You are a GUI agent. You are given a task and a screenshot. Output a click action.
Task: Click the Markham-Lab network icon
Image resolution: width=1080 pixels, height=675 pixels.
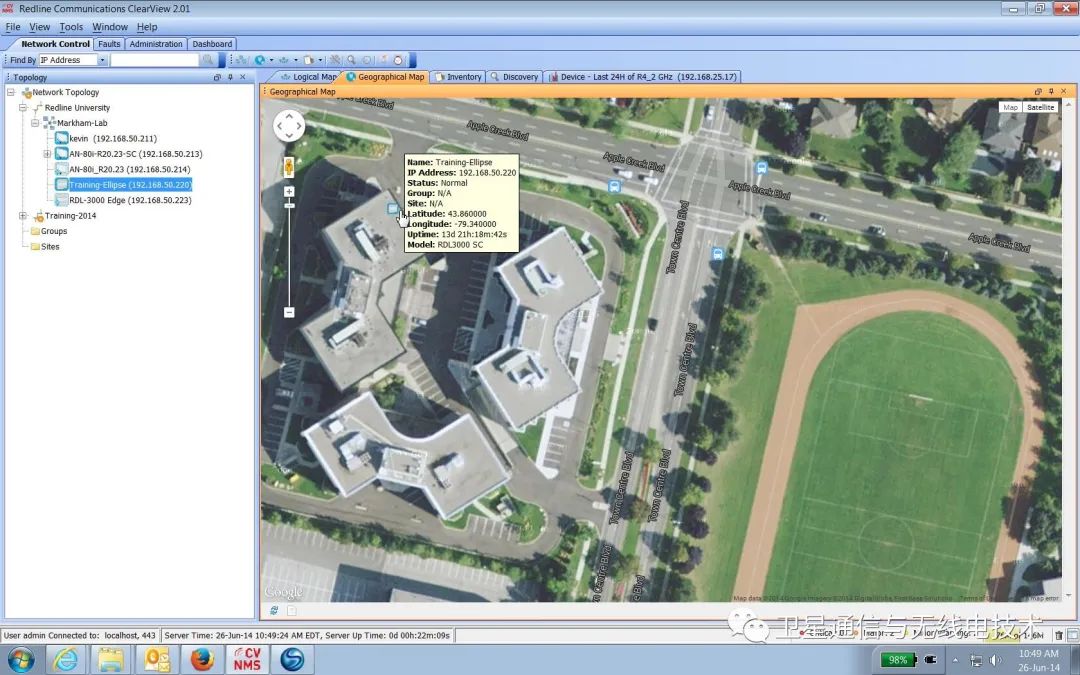[50, 123]
